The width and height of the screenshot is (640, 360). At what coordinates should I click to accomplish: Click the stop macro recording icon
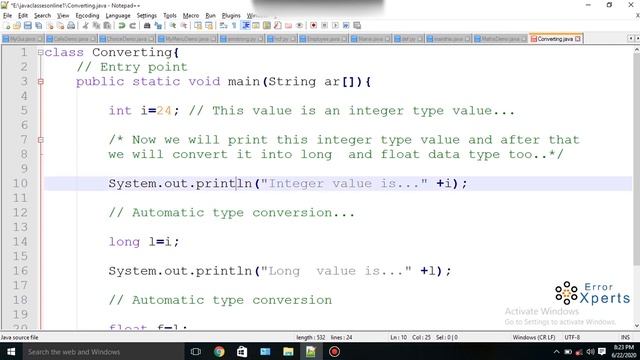tap(324, 25)
